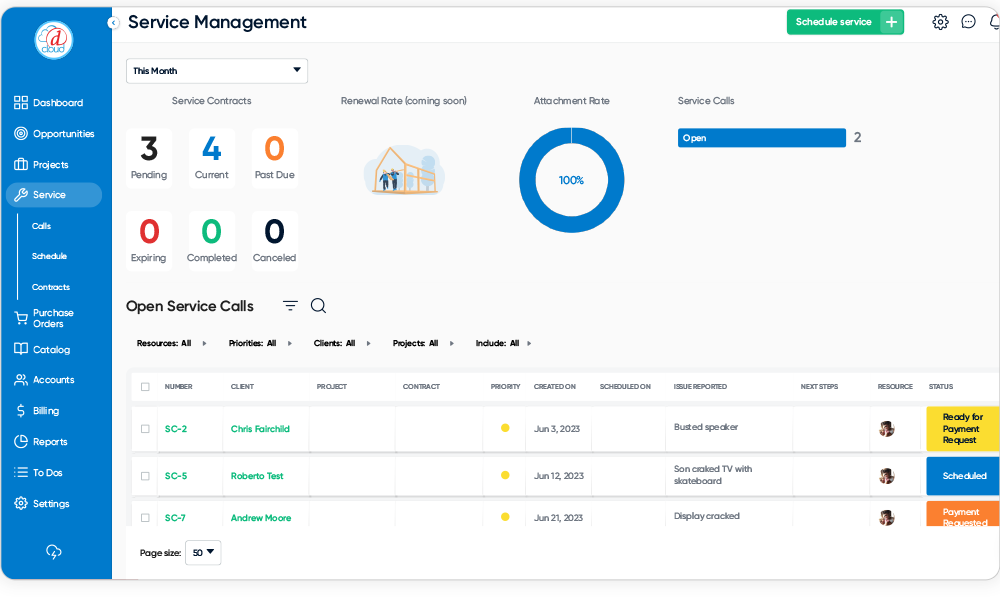Image resolution: width=1000 pixels, height=605 pixels.
Task: Click the Canceled contracts card
Action: (275, 241)
